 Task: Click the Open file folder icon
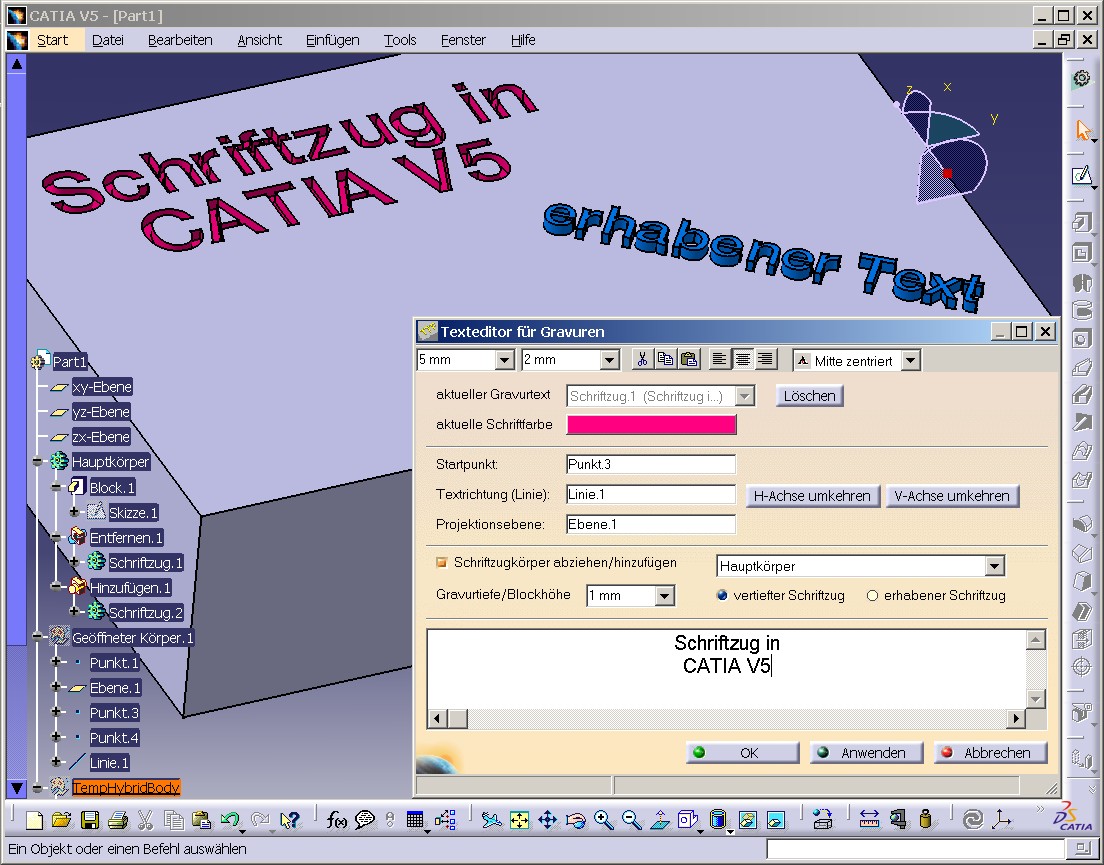coord(61,820)
